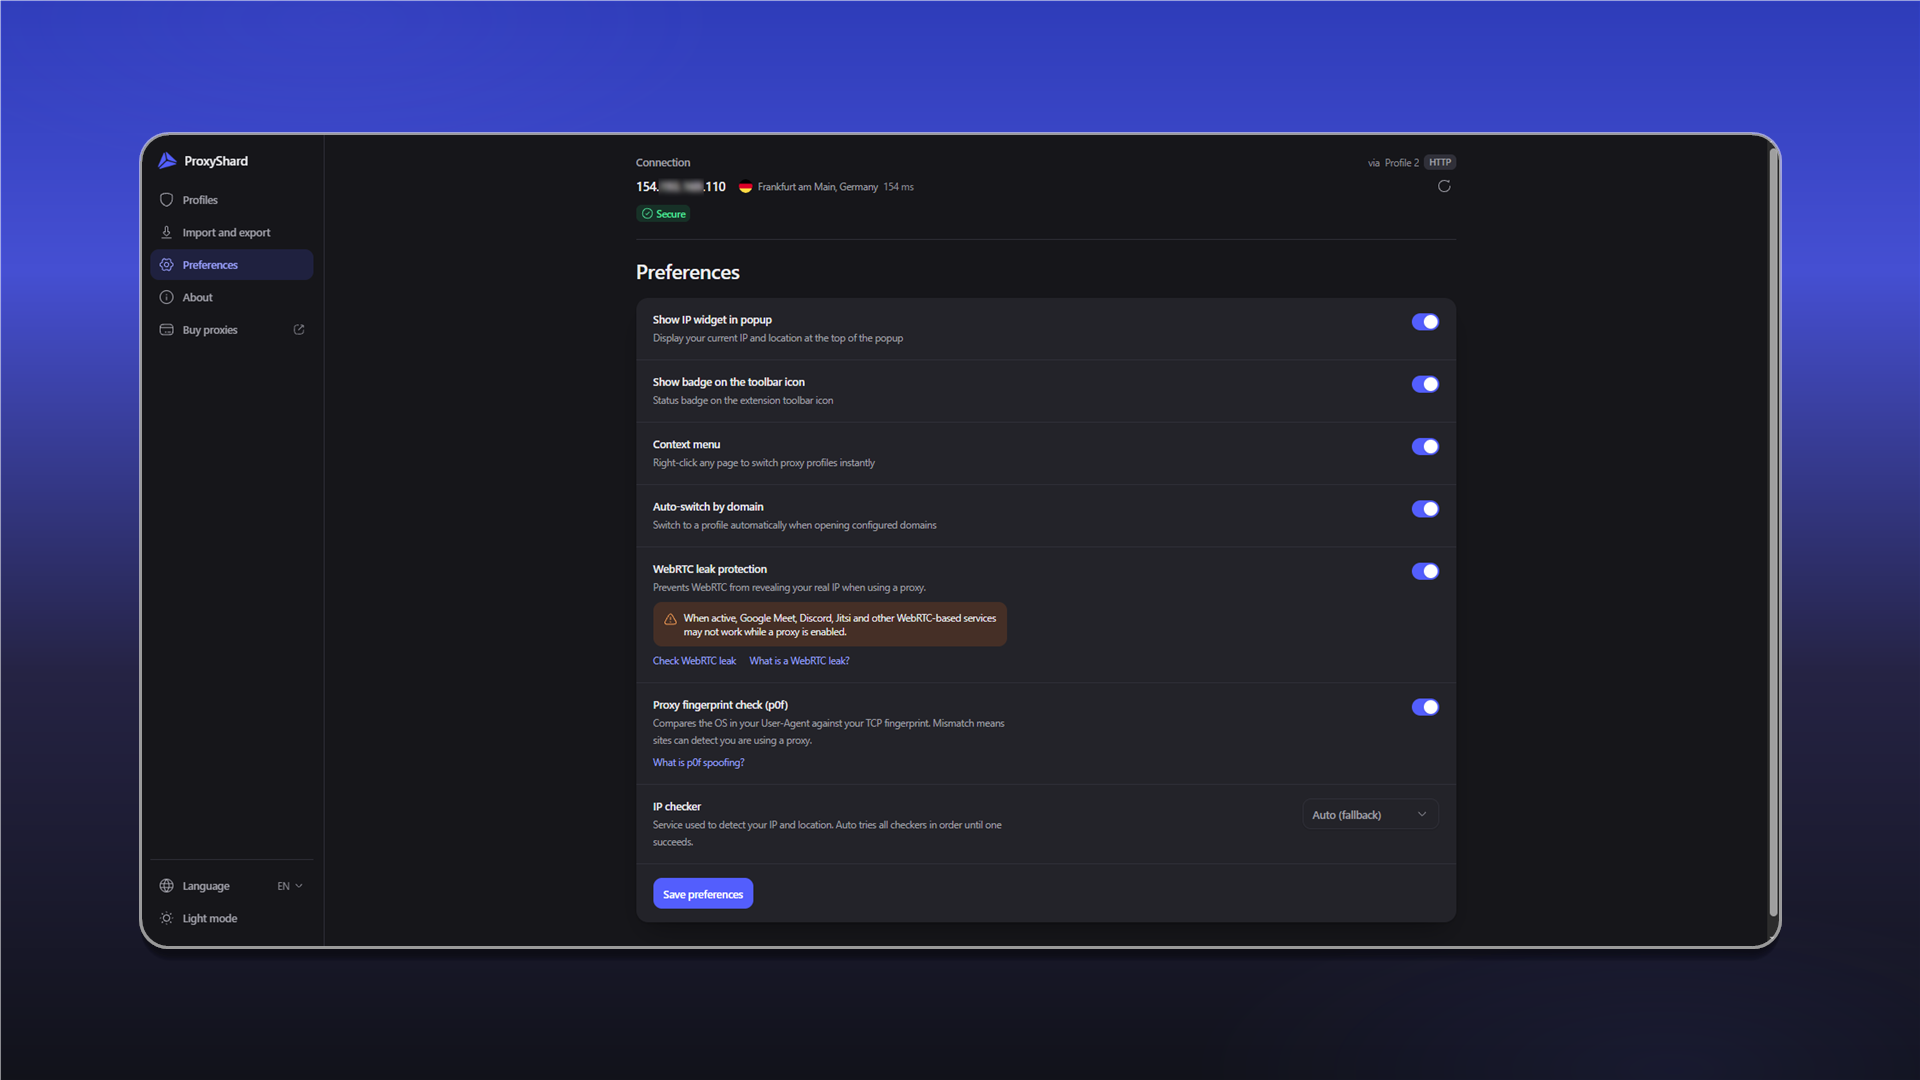Click the Preferences page heading

688,272
